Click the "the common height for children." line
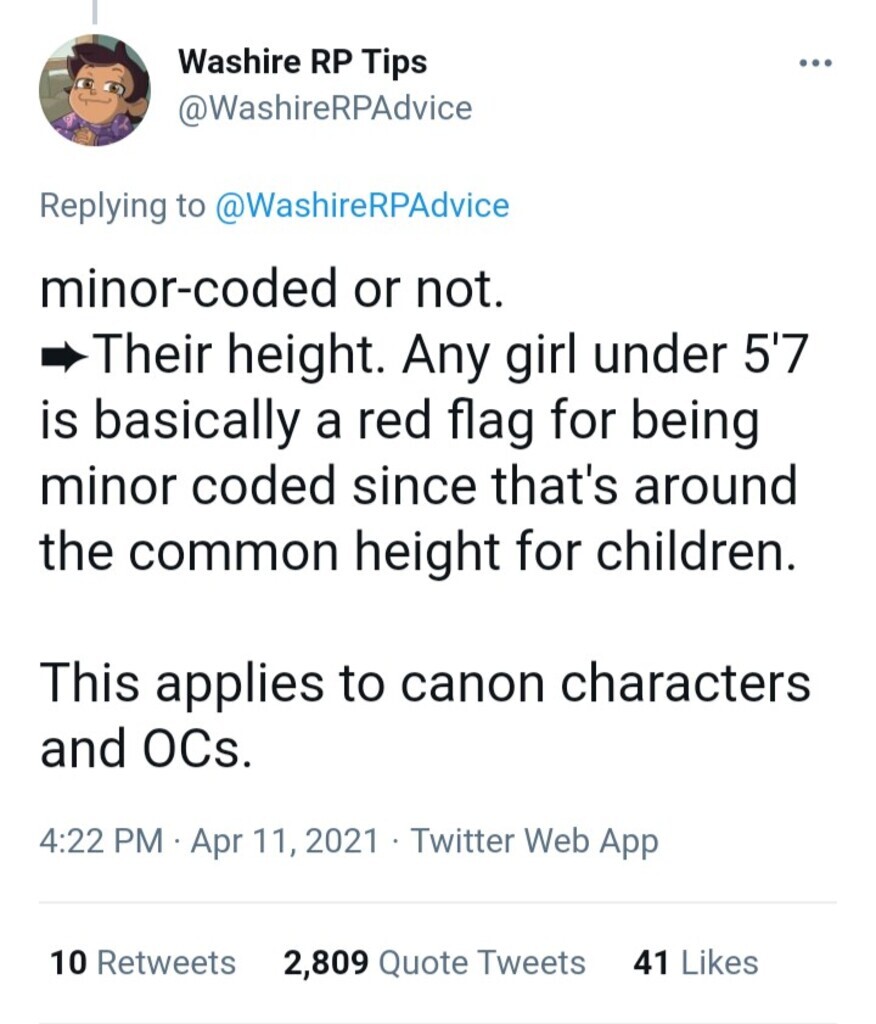 (x=419, y=550)
